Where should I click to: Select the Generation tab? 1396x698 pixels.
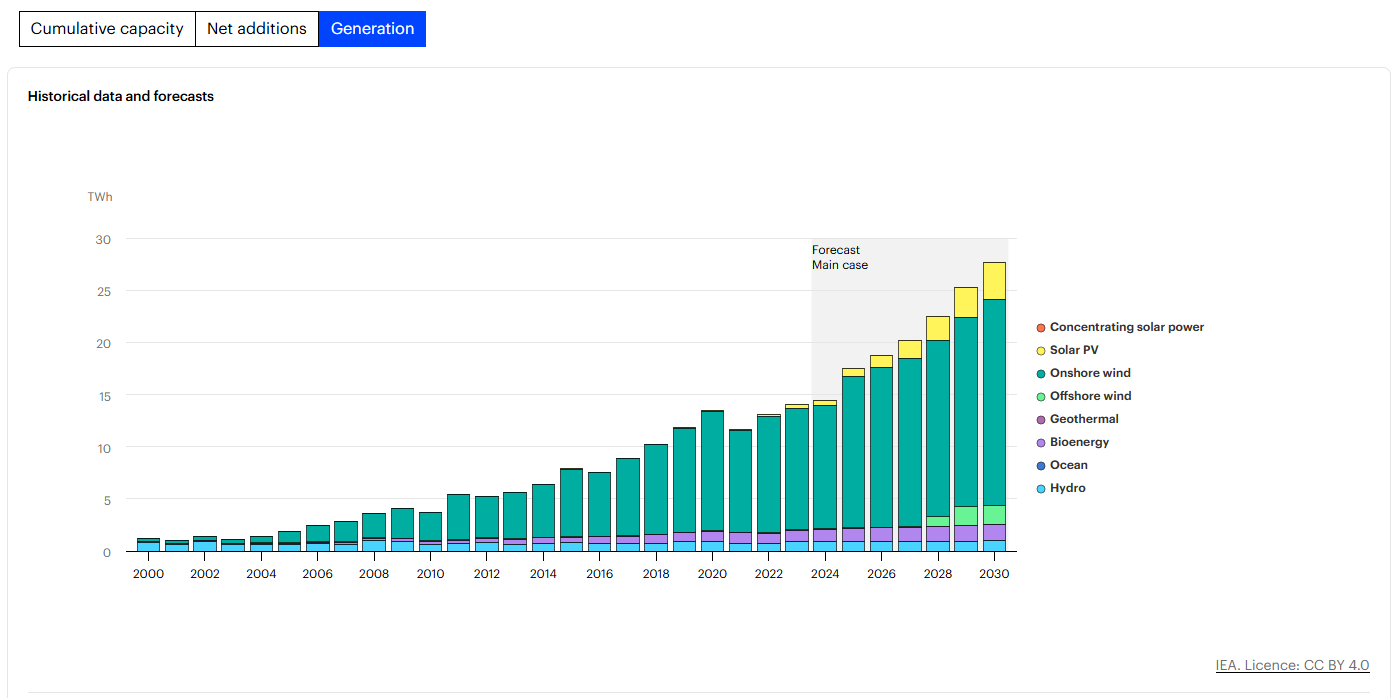coord(372,29)
